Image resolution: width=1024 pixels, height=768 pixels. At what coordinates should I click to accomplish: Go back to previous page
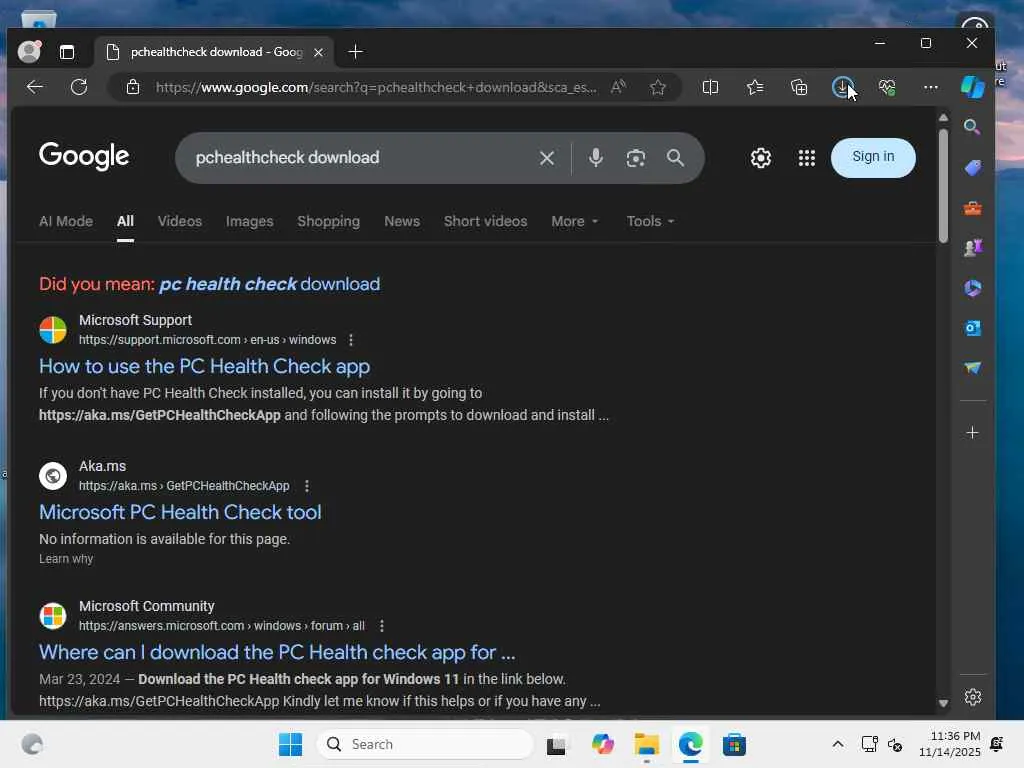coord(35,87)
